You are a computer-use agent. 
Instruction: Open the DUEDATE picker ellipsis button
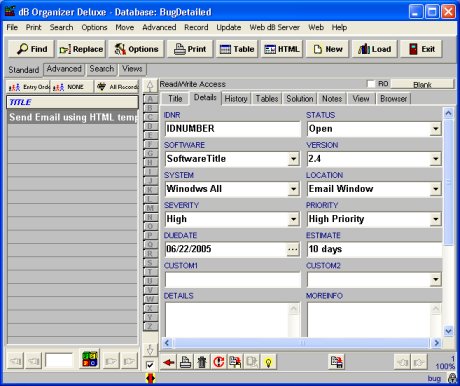(x=293, y=249)
